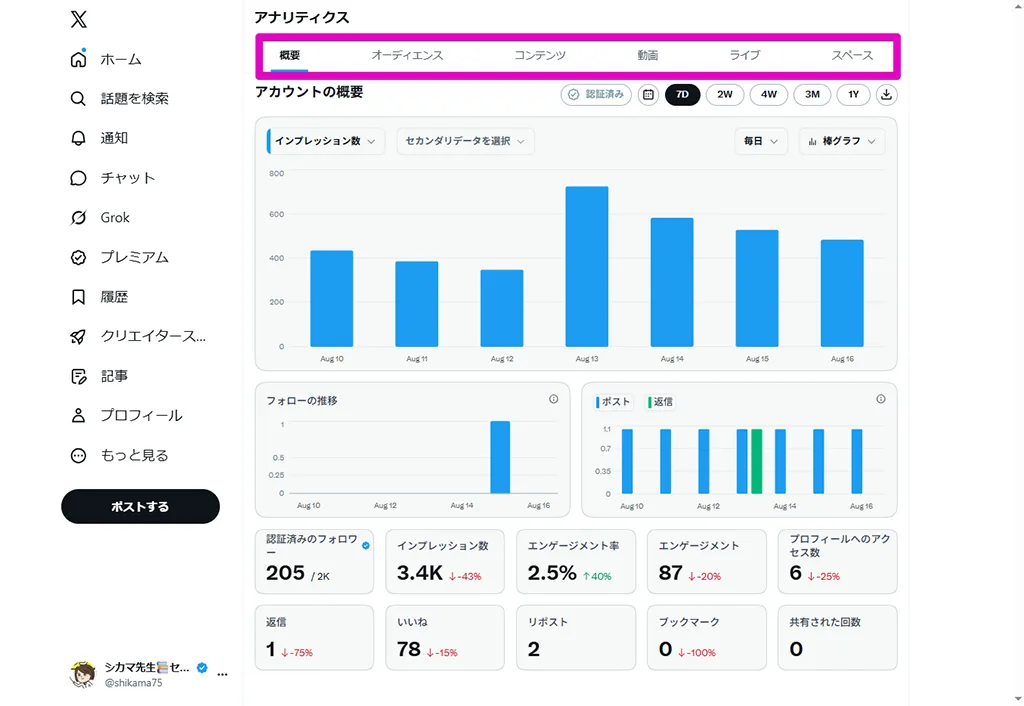Open the 棒グラフ chart type dropdown
Screen dimensions: 1024x706
coord(842,141)
